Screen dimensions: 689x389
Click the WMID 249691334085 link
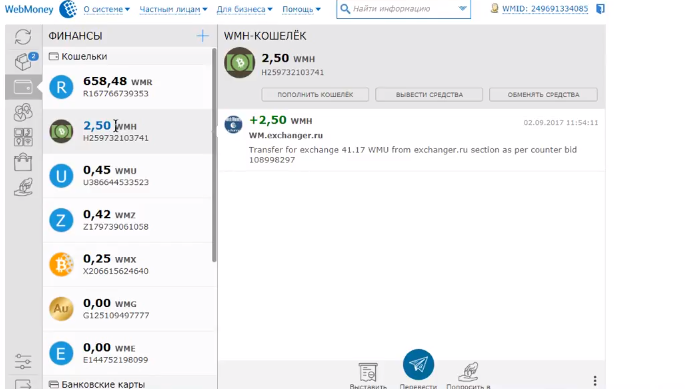click(545, 9)
